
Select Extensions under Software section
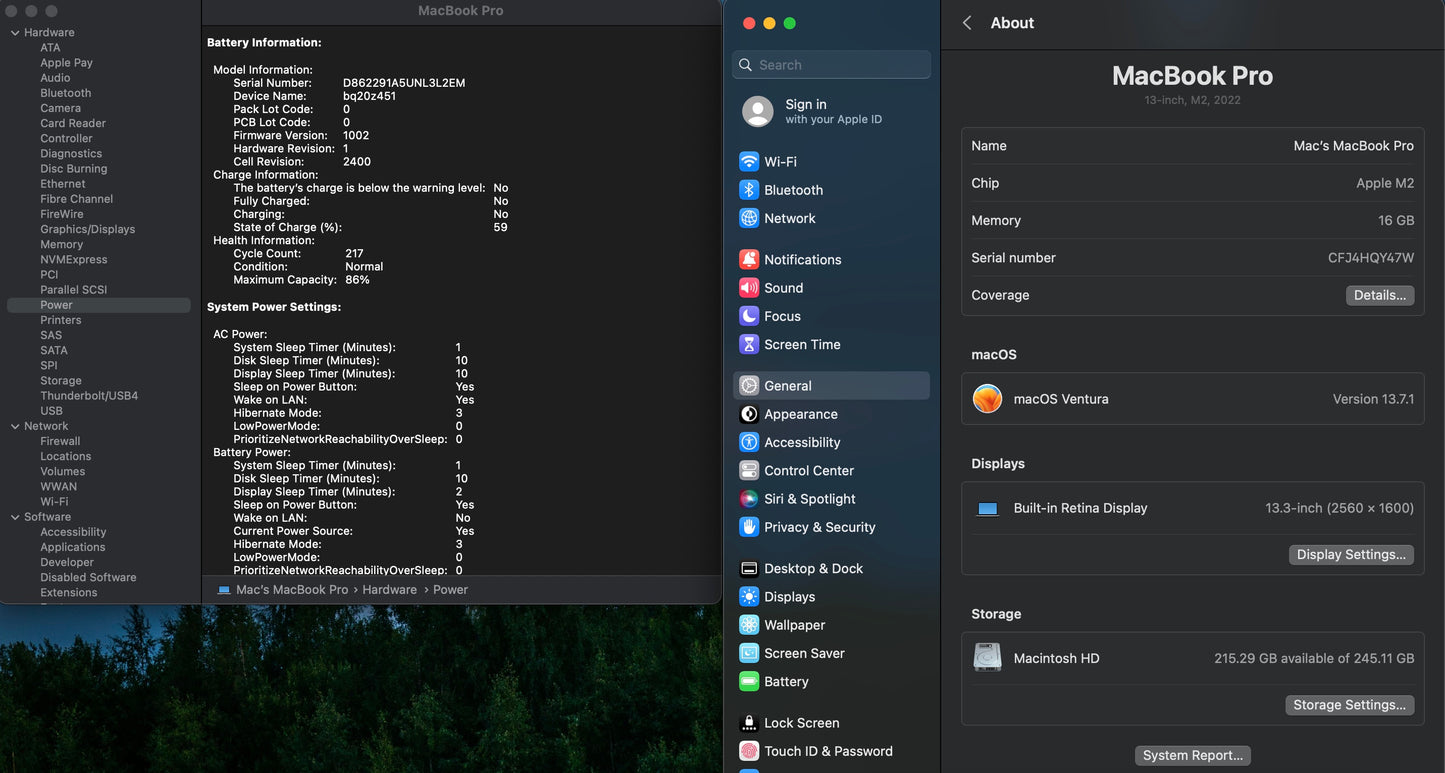coord(69,592)
